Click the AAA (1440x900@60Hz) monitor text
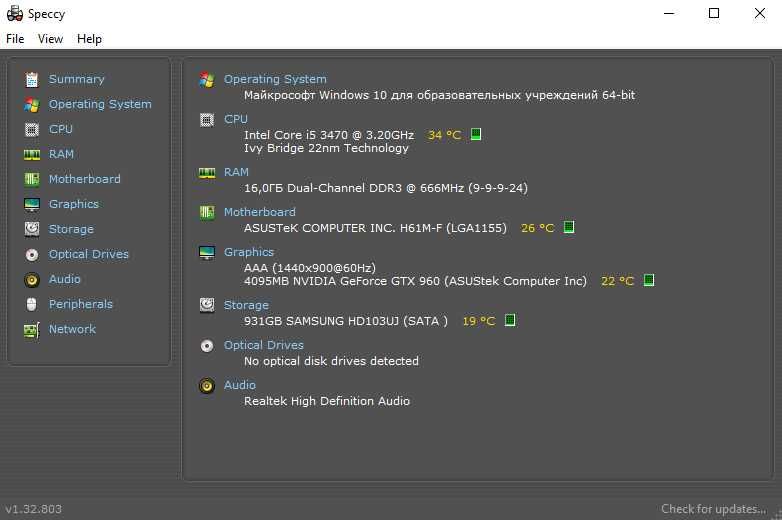This screenshot has width=782, height=520. coord(310,268)
